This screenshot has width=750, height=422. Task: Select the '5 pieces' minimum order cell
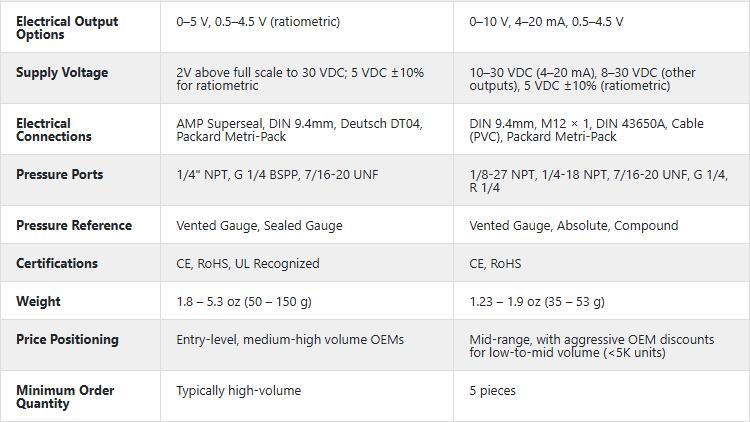coord(493,390)
